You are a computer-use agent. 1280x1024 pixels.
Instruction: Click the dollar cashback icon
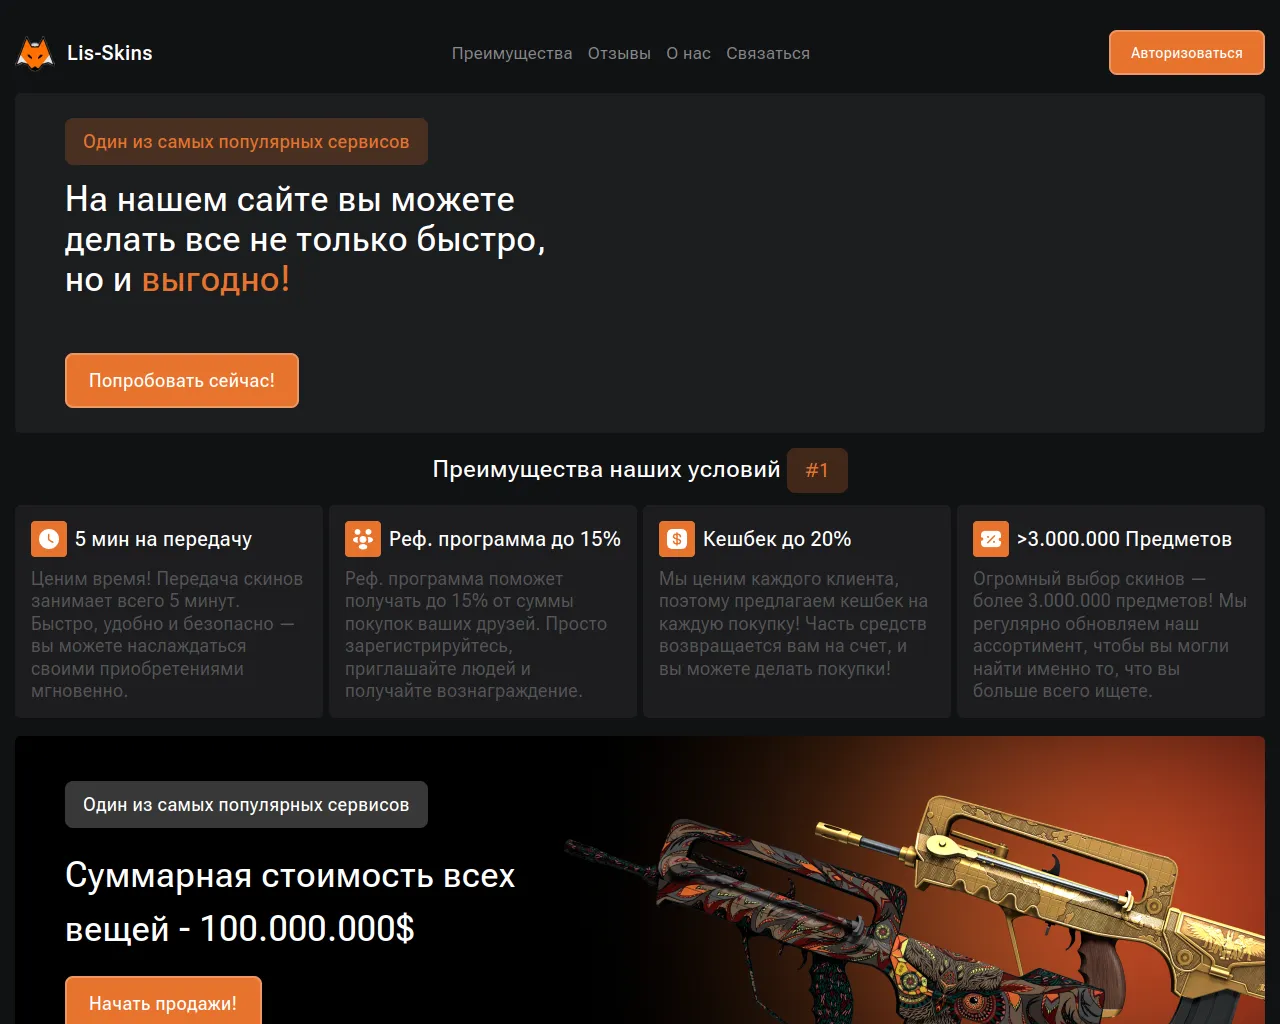click(677, 539)
